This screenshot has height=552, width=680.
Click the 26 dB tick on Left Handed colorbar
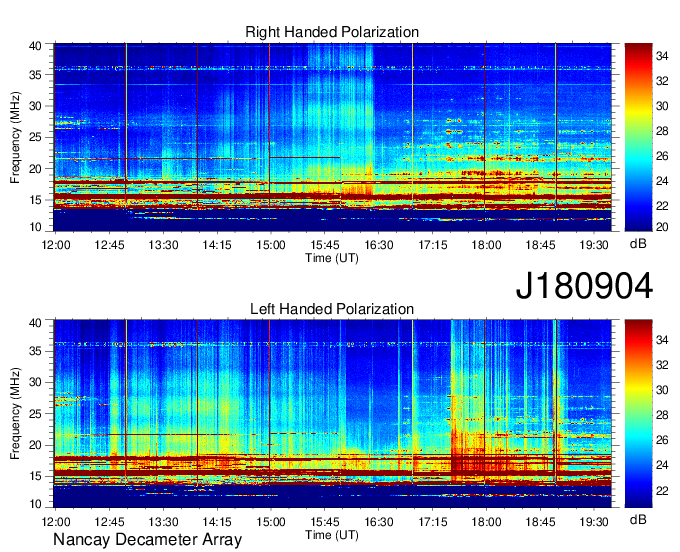(x=662, y=440)
